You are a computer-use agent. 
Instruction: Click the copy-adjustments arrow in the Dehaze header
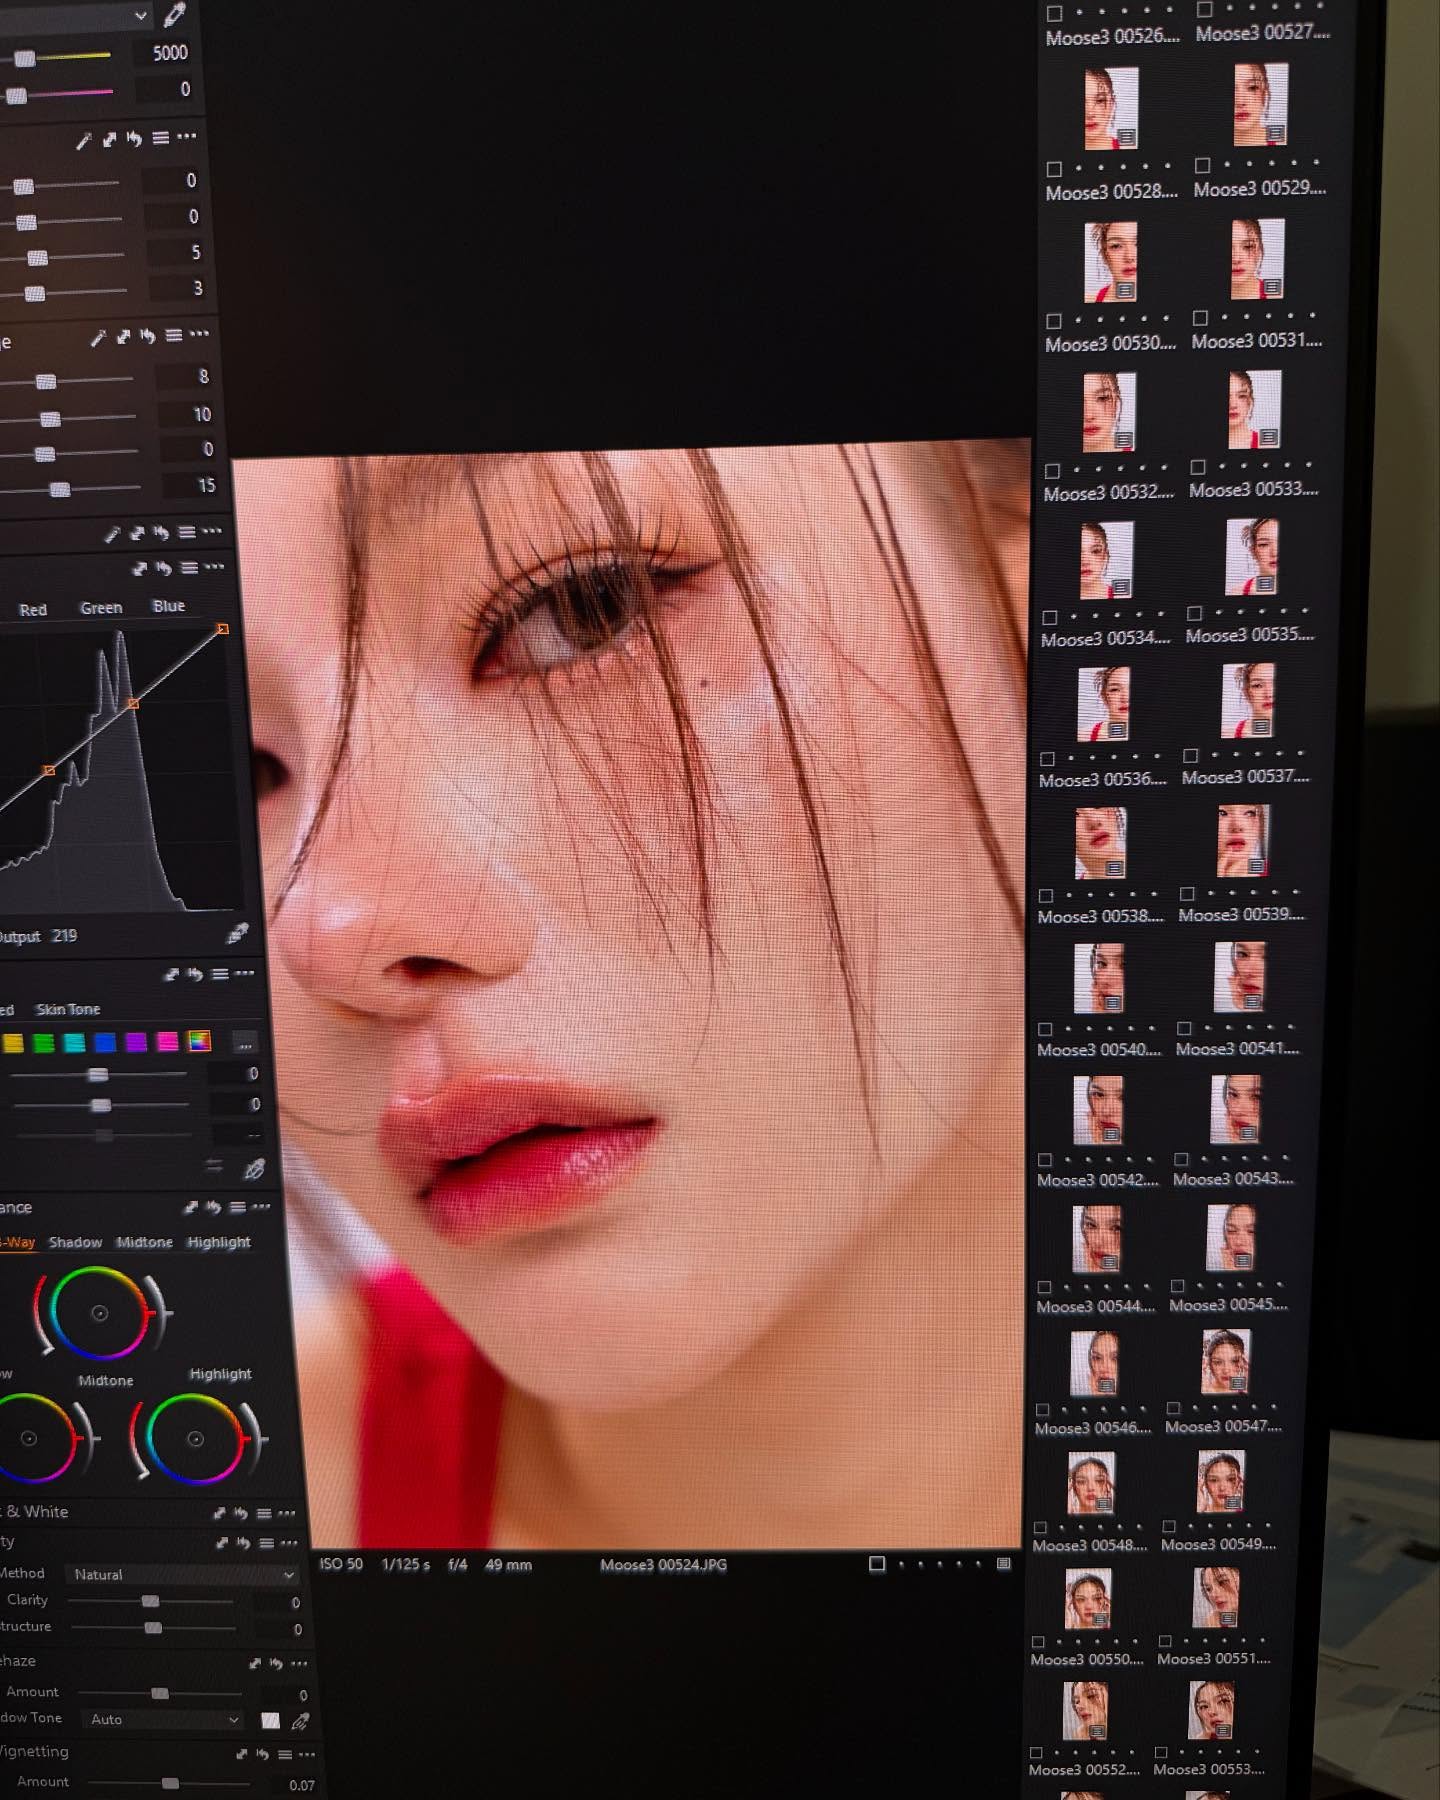tap(254, 1663)
